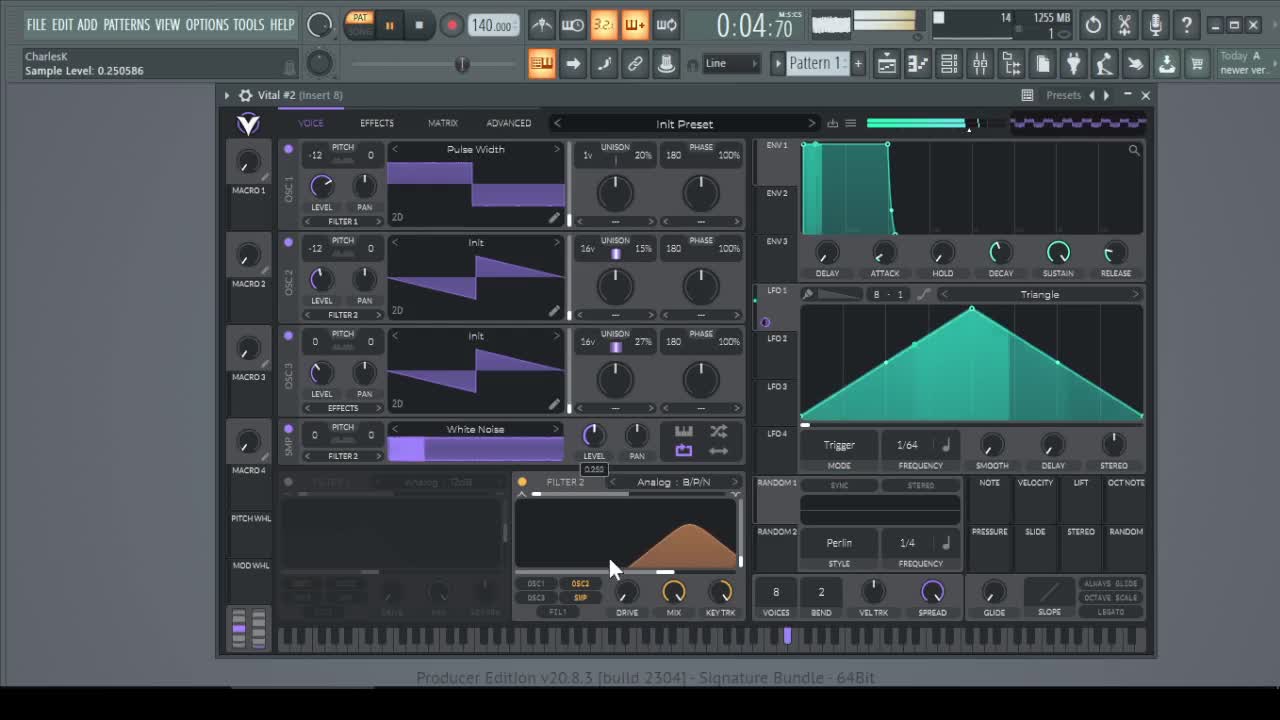This screenshot has width=1280, height=720.
Task: Open the plugin picker plug icon
Action: tap(1073, 64)
